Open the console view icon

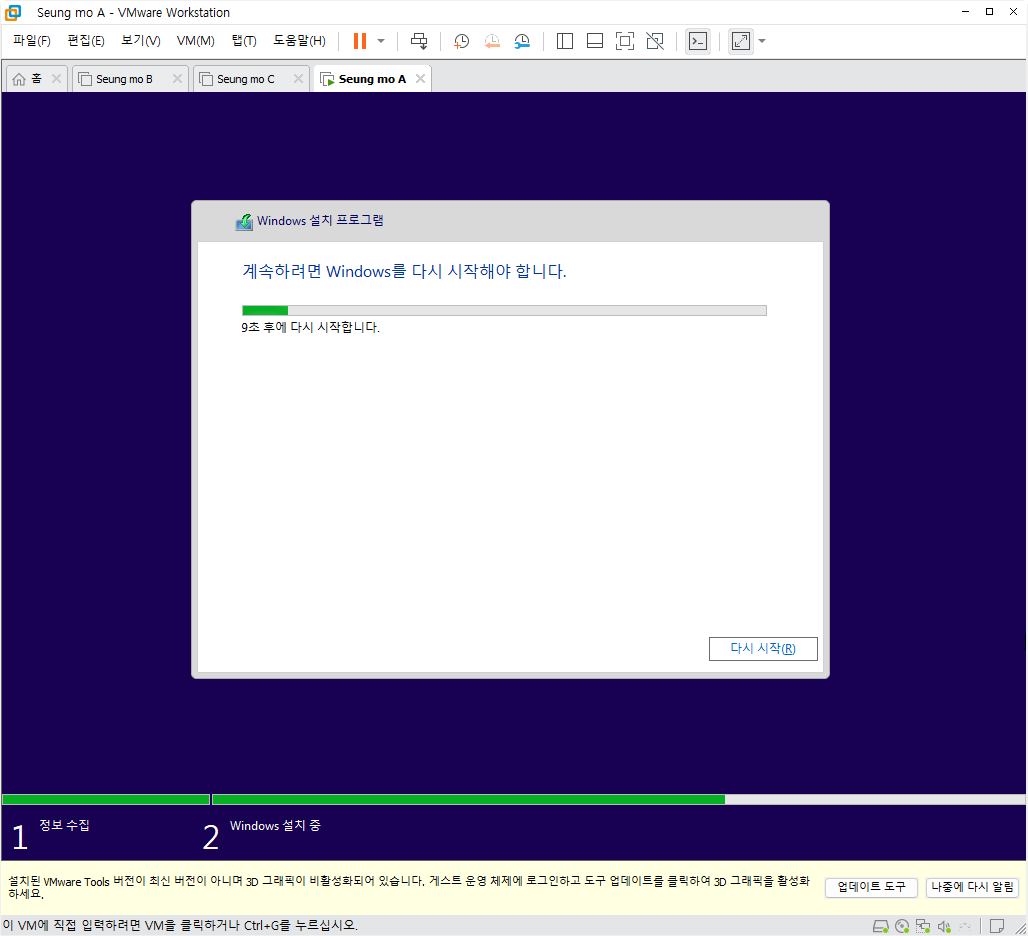698,41
